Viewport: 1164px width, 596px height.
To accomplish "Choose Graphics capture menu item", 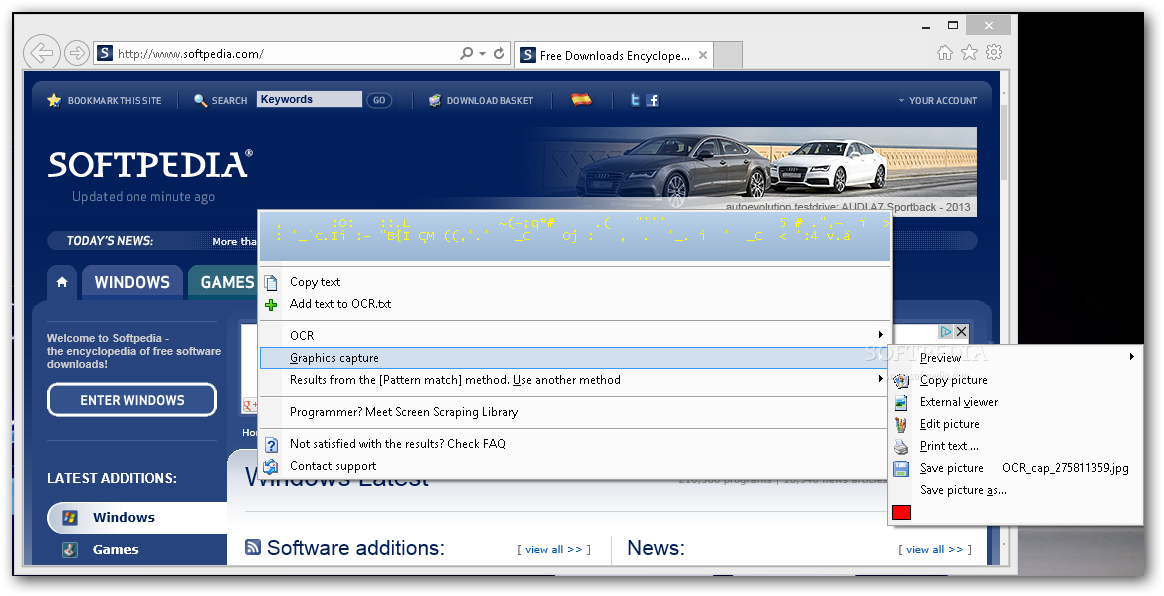I will [575, 358].
